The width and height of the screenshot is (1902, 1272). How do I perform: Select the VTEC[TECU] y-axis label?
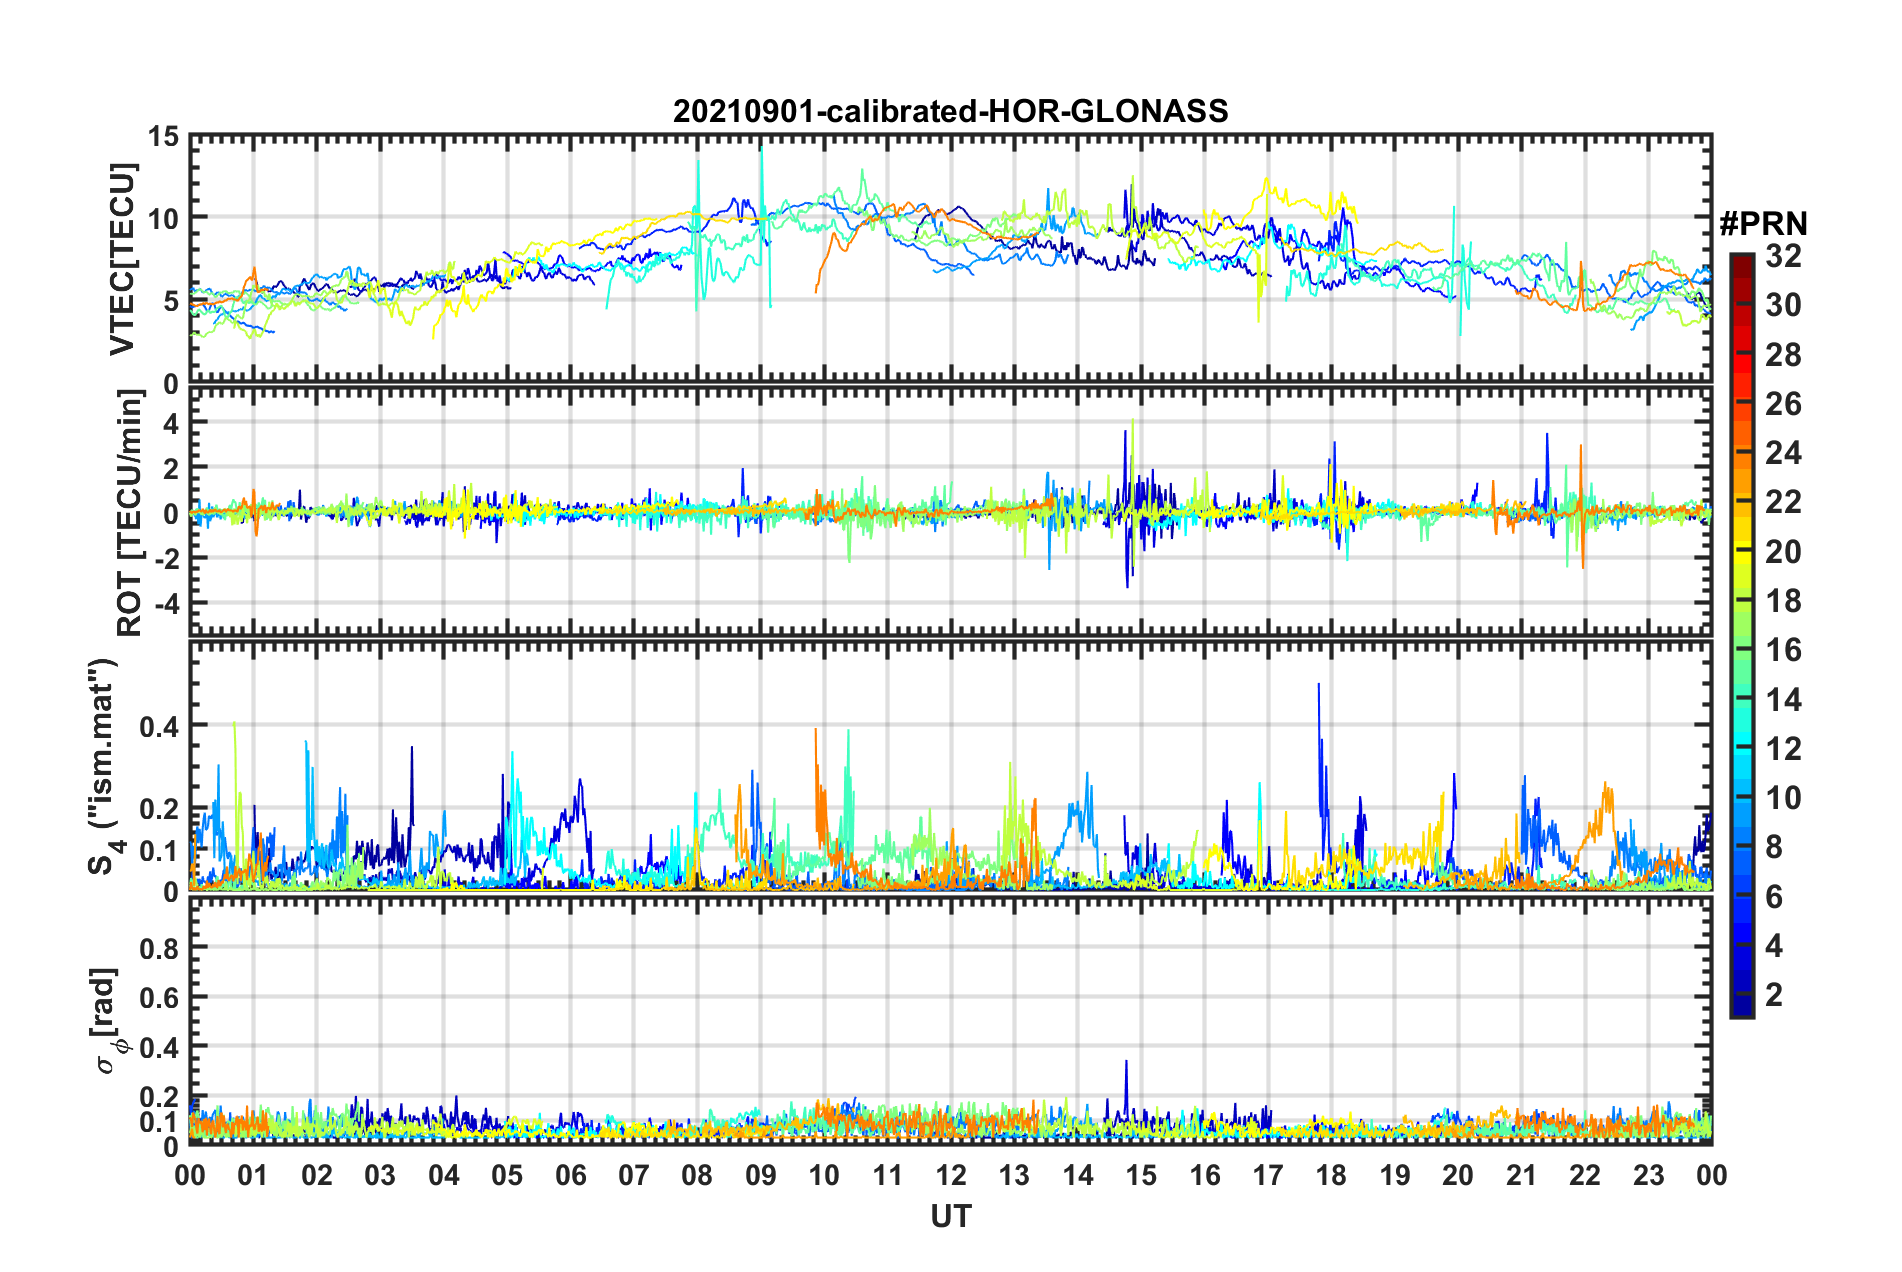pyautogui.click(x=122, y=259)
